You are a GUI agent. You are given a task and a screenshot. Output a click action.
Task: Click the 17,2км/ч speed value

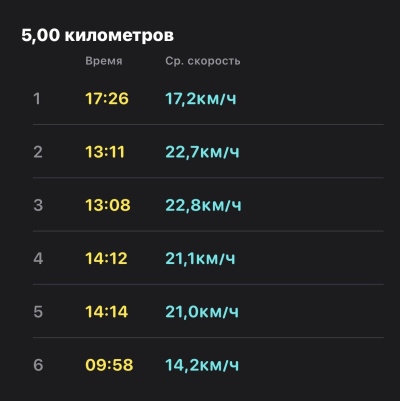201,99
